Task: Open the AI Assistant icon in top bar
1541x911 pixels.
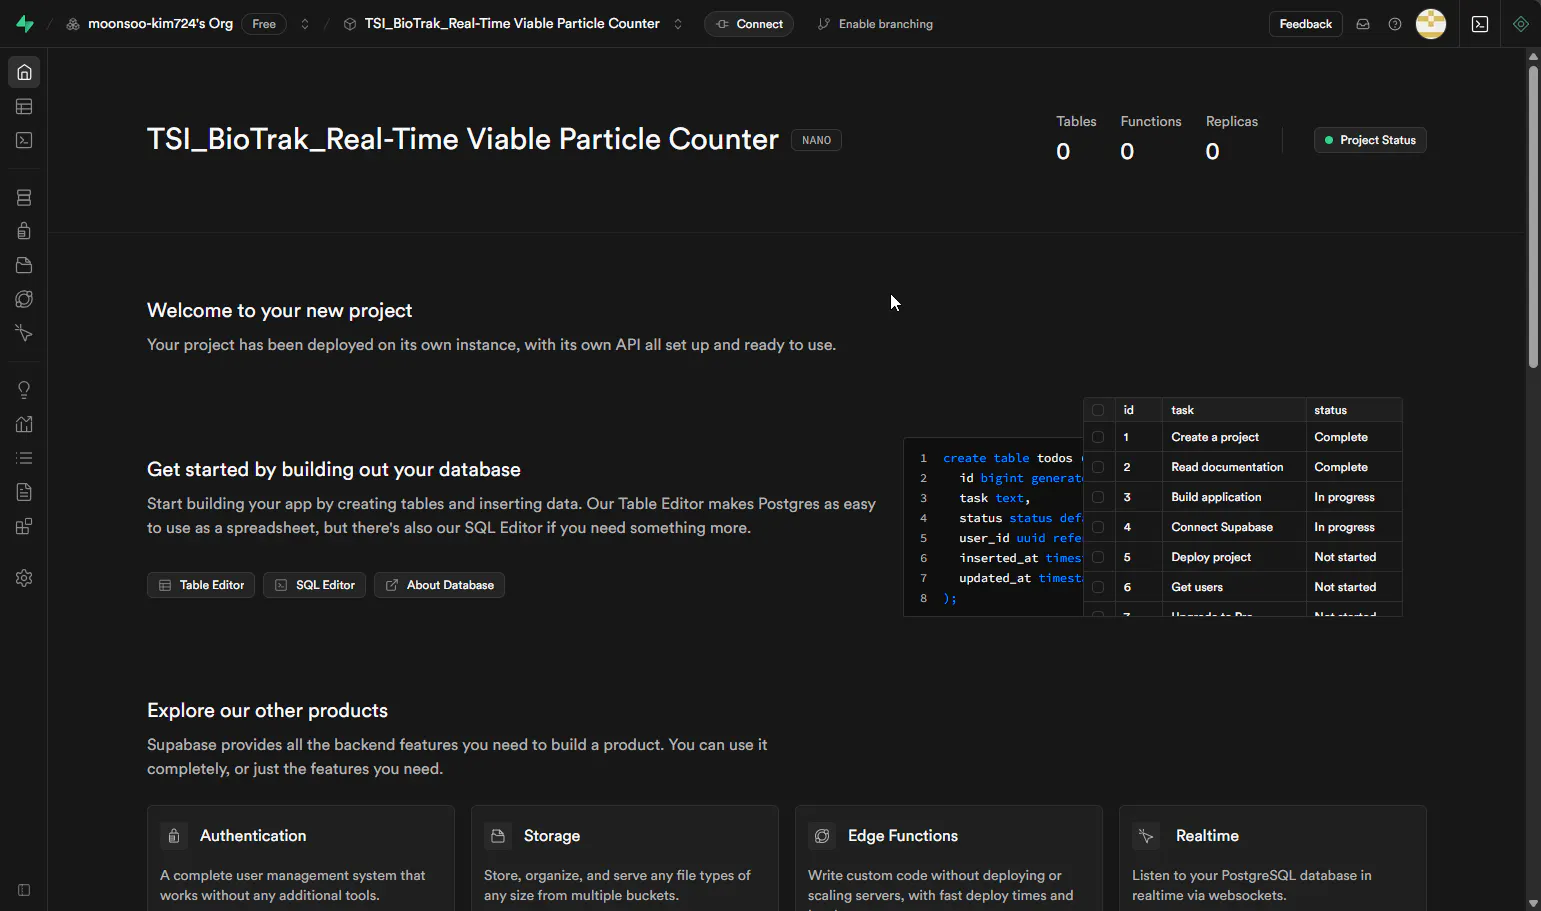Action: [1521, 24]
